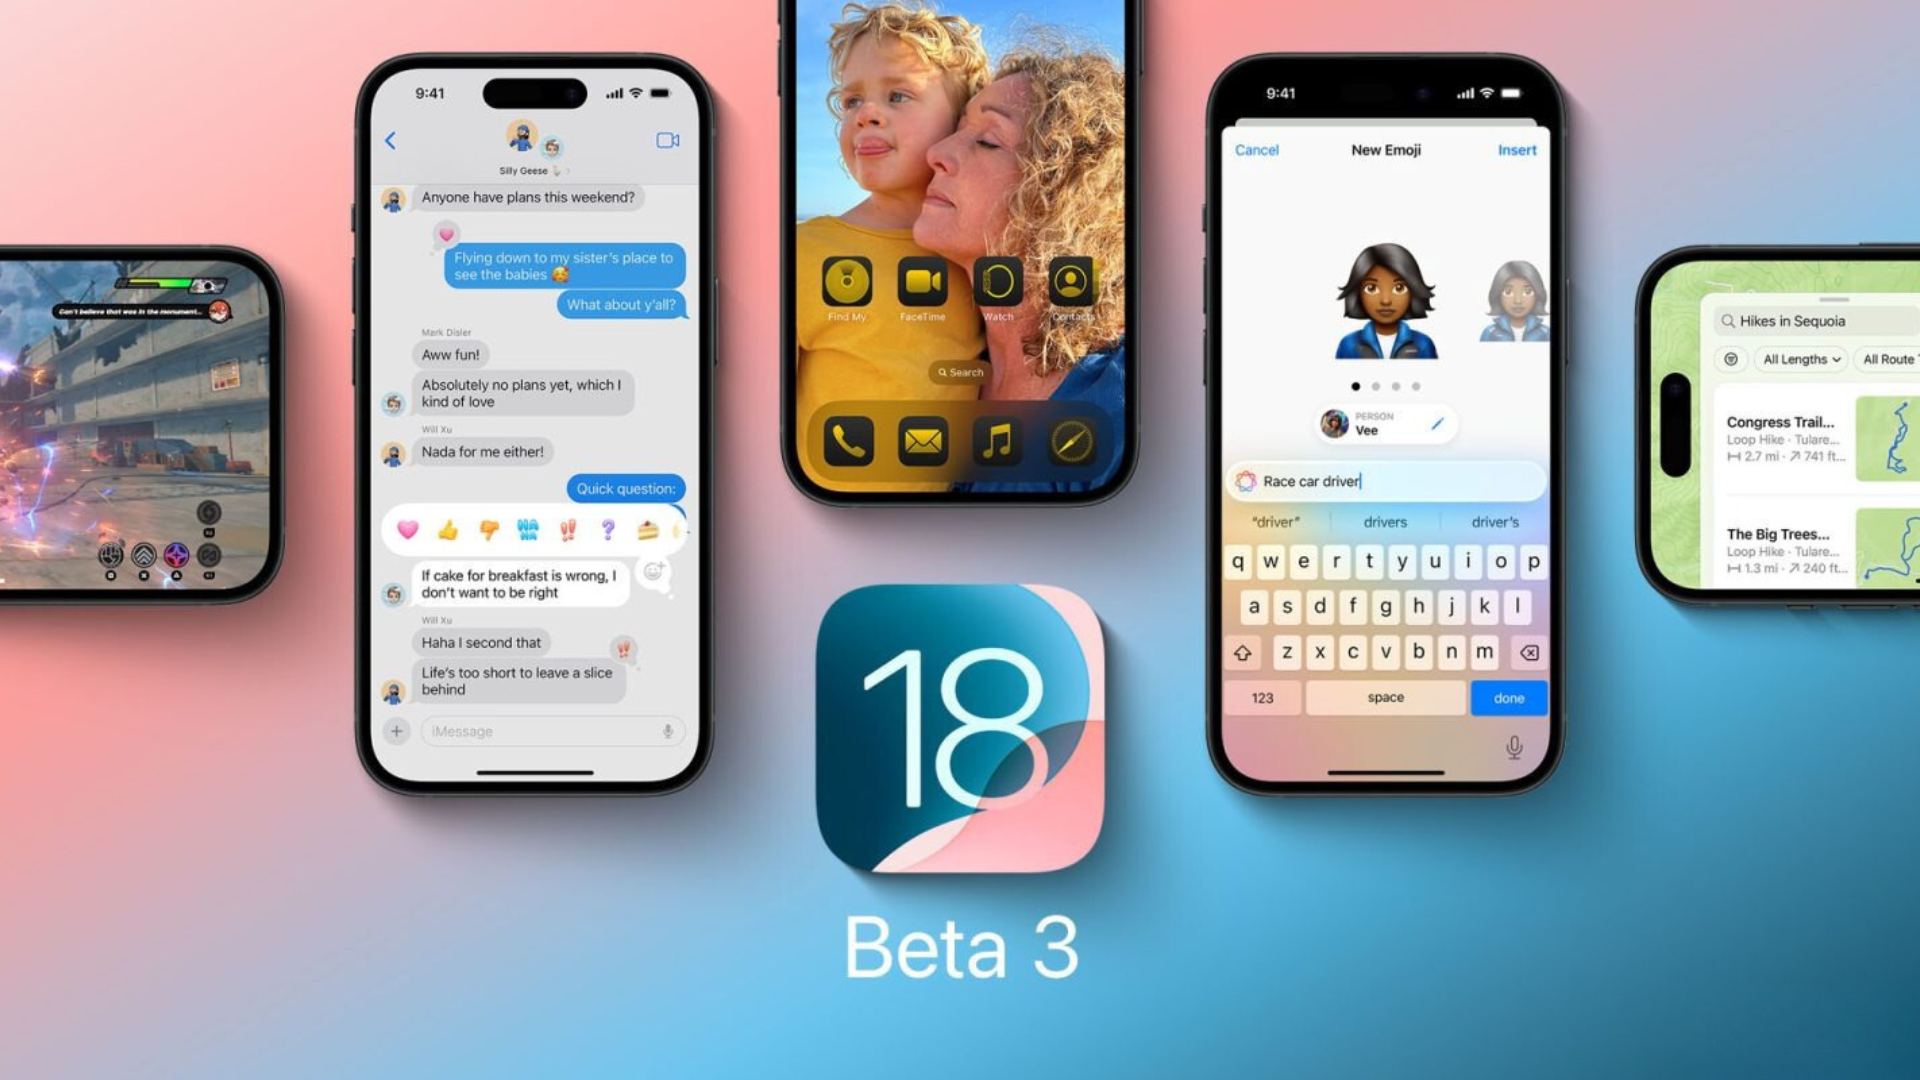Screen dimensions: 1920x1080
Task: Open the Mail app icon
Action: click(x=923, y=440)
